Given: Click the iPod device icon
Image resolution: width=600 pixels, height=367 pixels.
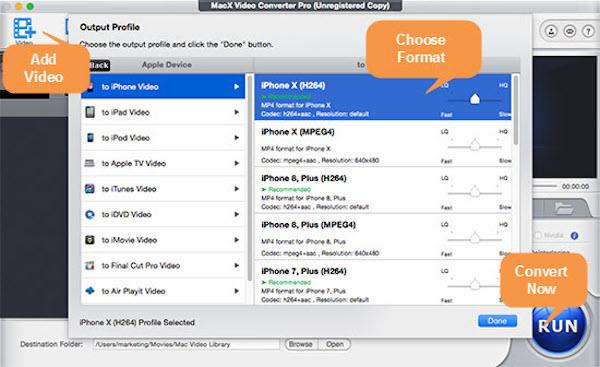Looking at the screenshot, I should (x=90, y=138).
